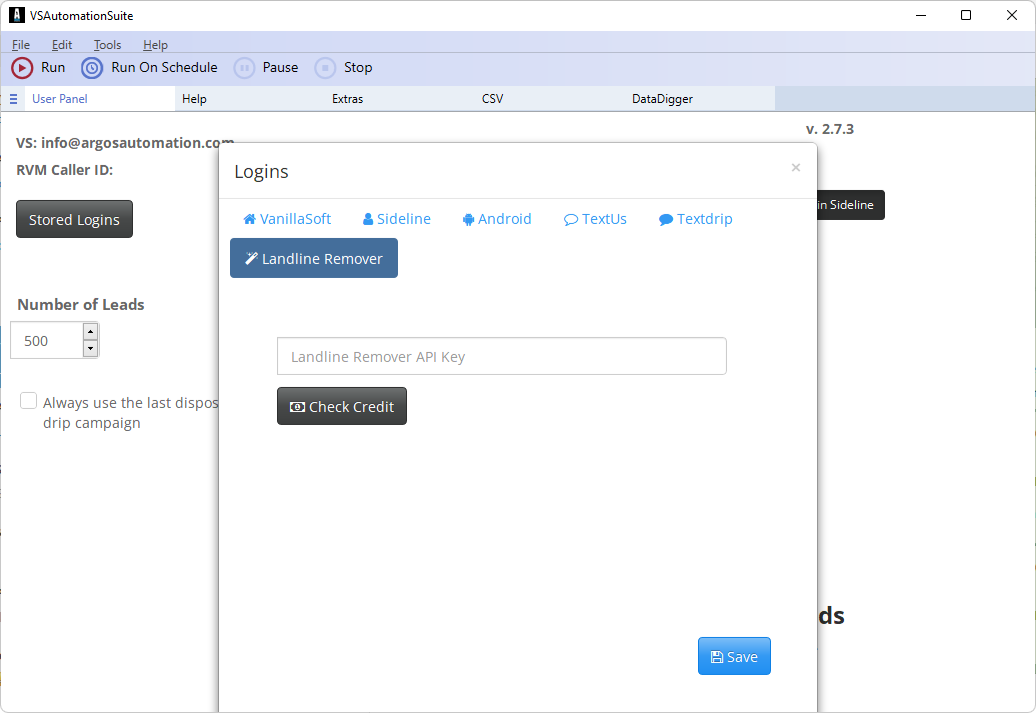Open the Android login tab
This screenshot has width=1036, height=713.
[497, 219]
